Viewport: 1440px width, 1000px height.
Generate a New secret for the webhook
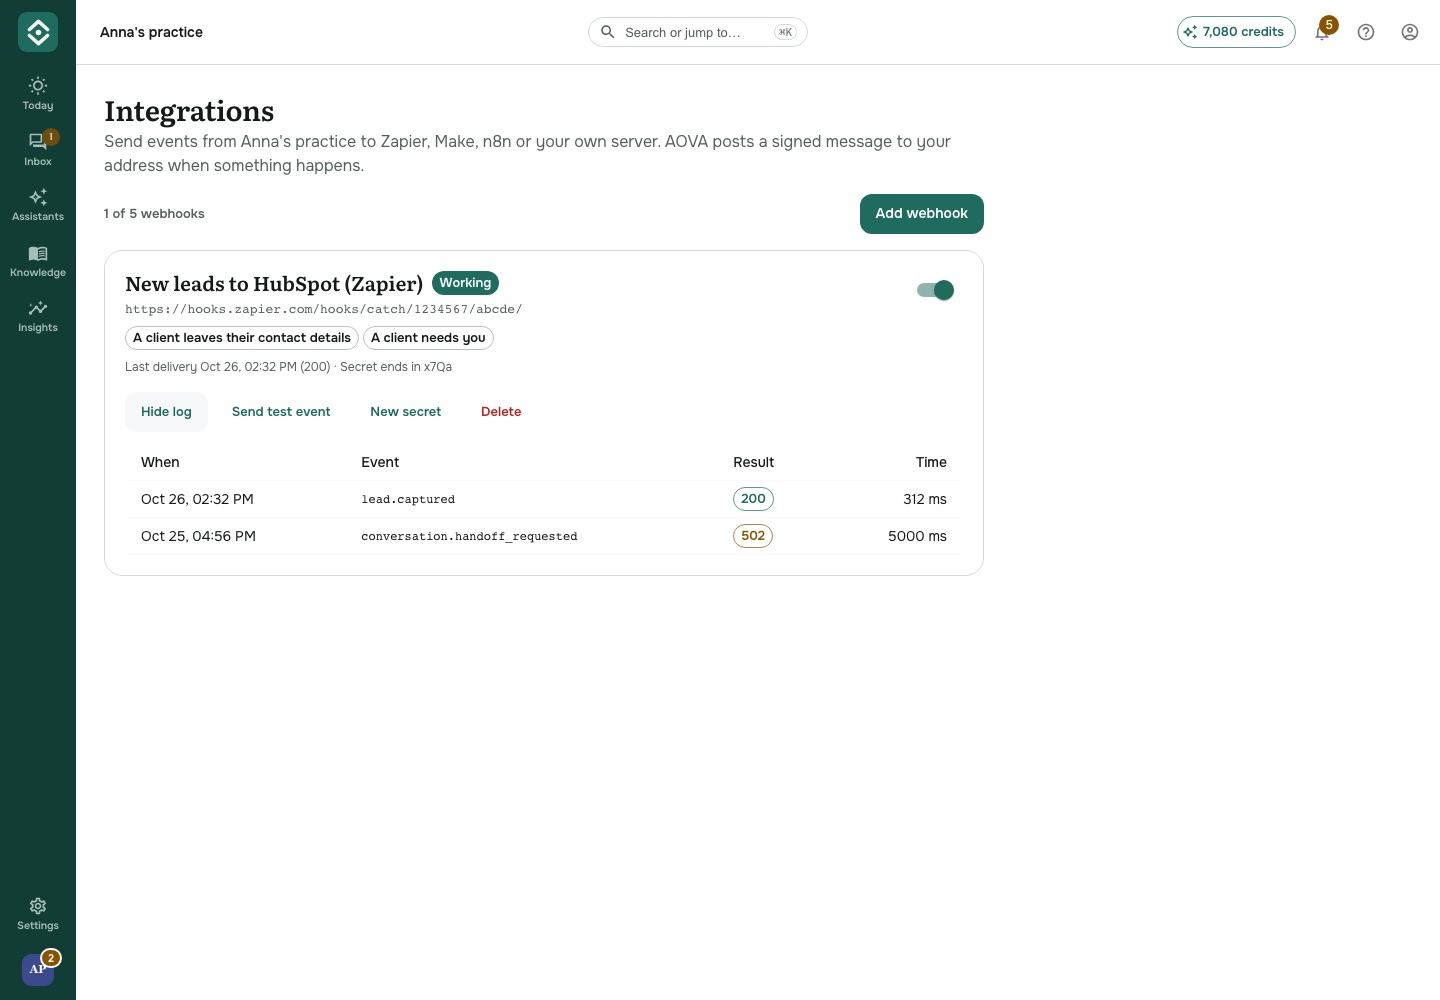point(406,412)
